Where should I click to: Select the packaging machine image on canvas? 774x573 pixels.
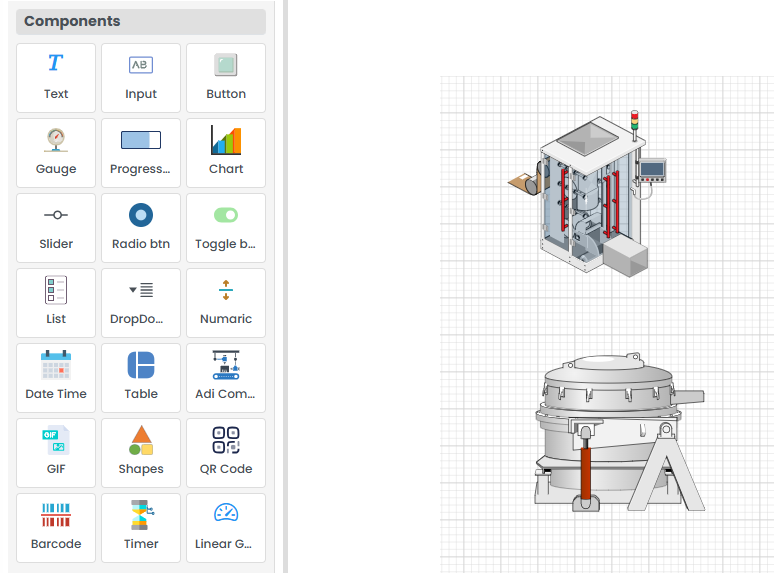(587, 193)
